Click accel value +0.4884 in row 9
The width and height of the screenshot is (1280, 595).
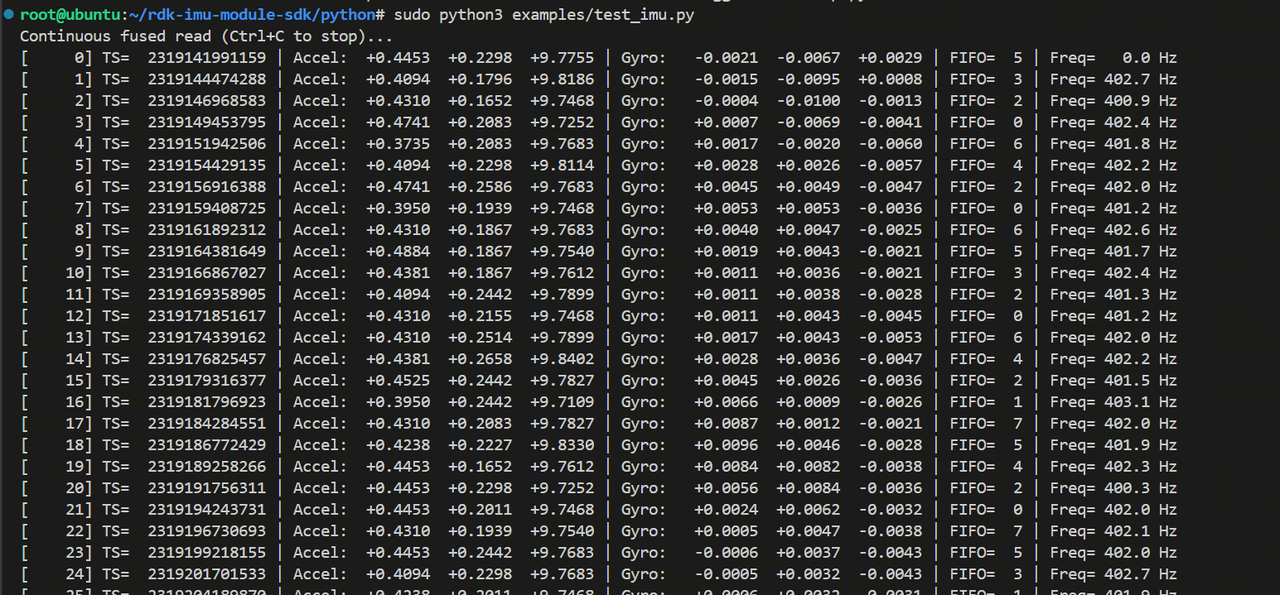point(398,251)
